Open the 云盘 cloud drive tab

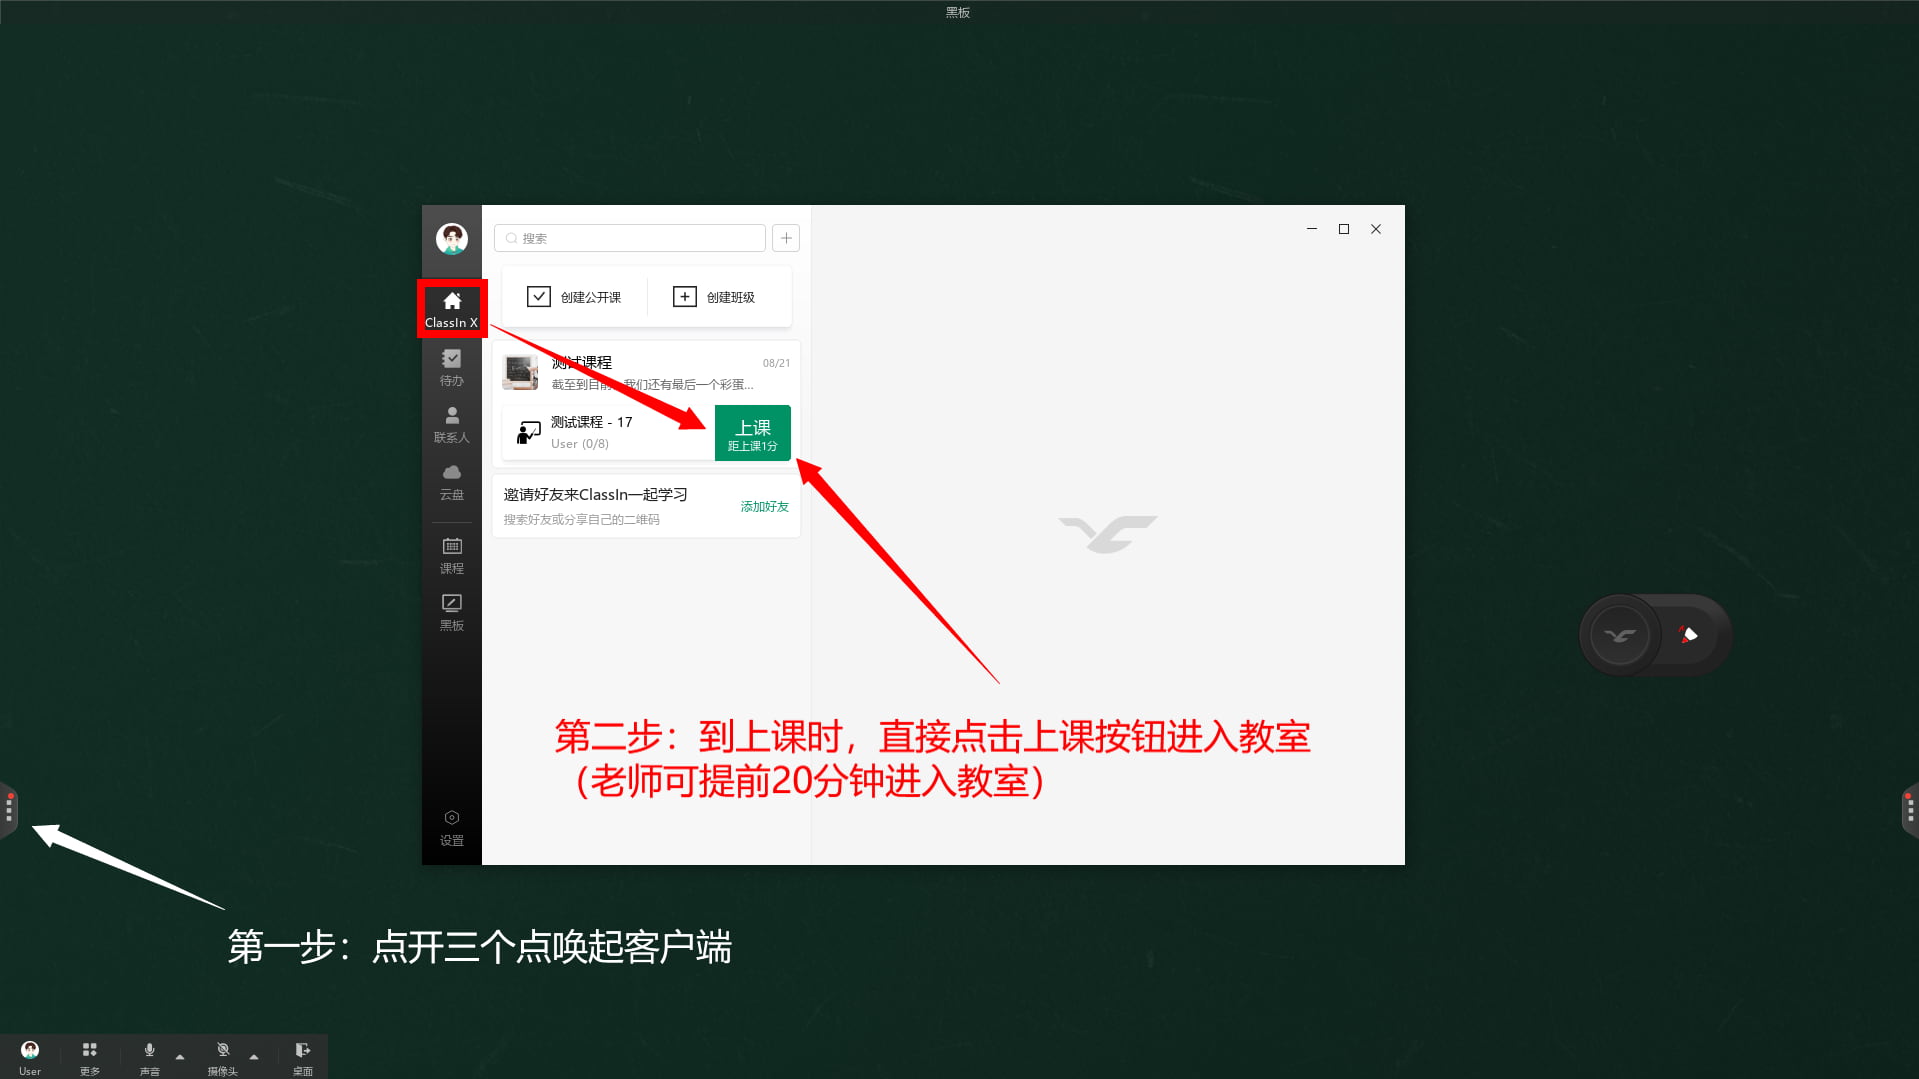[452, 482]
